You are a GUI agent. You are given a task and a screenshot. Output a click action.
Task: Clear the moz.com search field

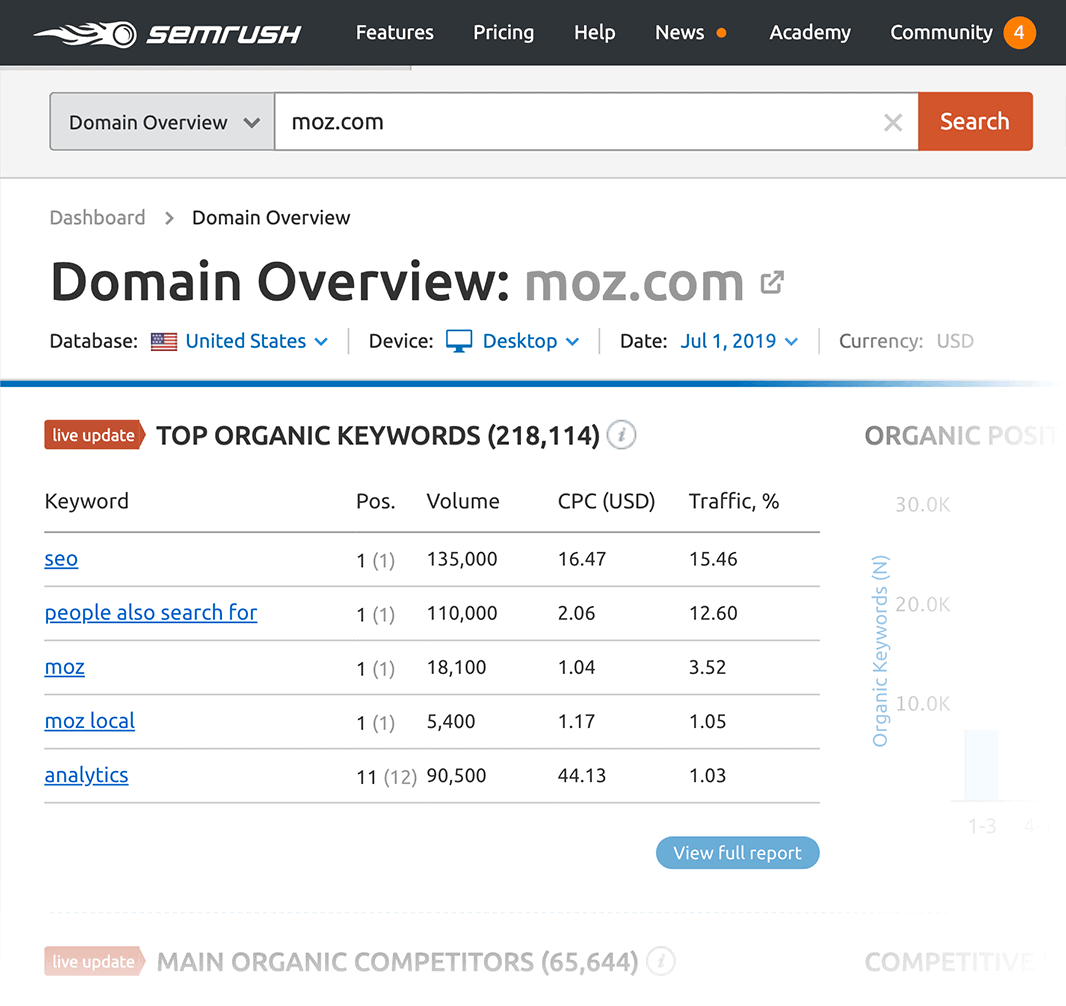(x=893, y=122)
